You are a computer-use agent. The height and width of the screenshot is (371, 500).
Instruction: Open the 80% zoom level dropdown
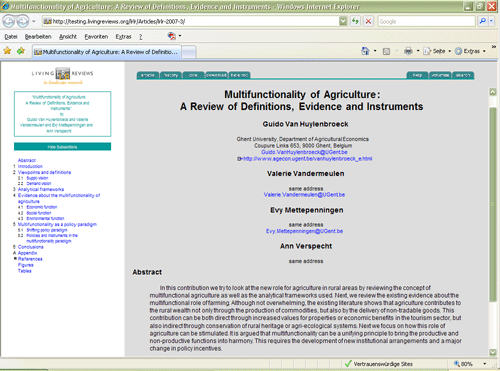pos(485,364)
